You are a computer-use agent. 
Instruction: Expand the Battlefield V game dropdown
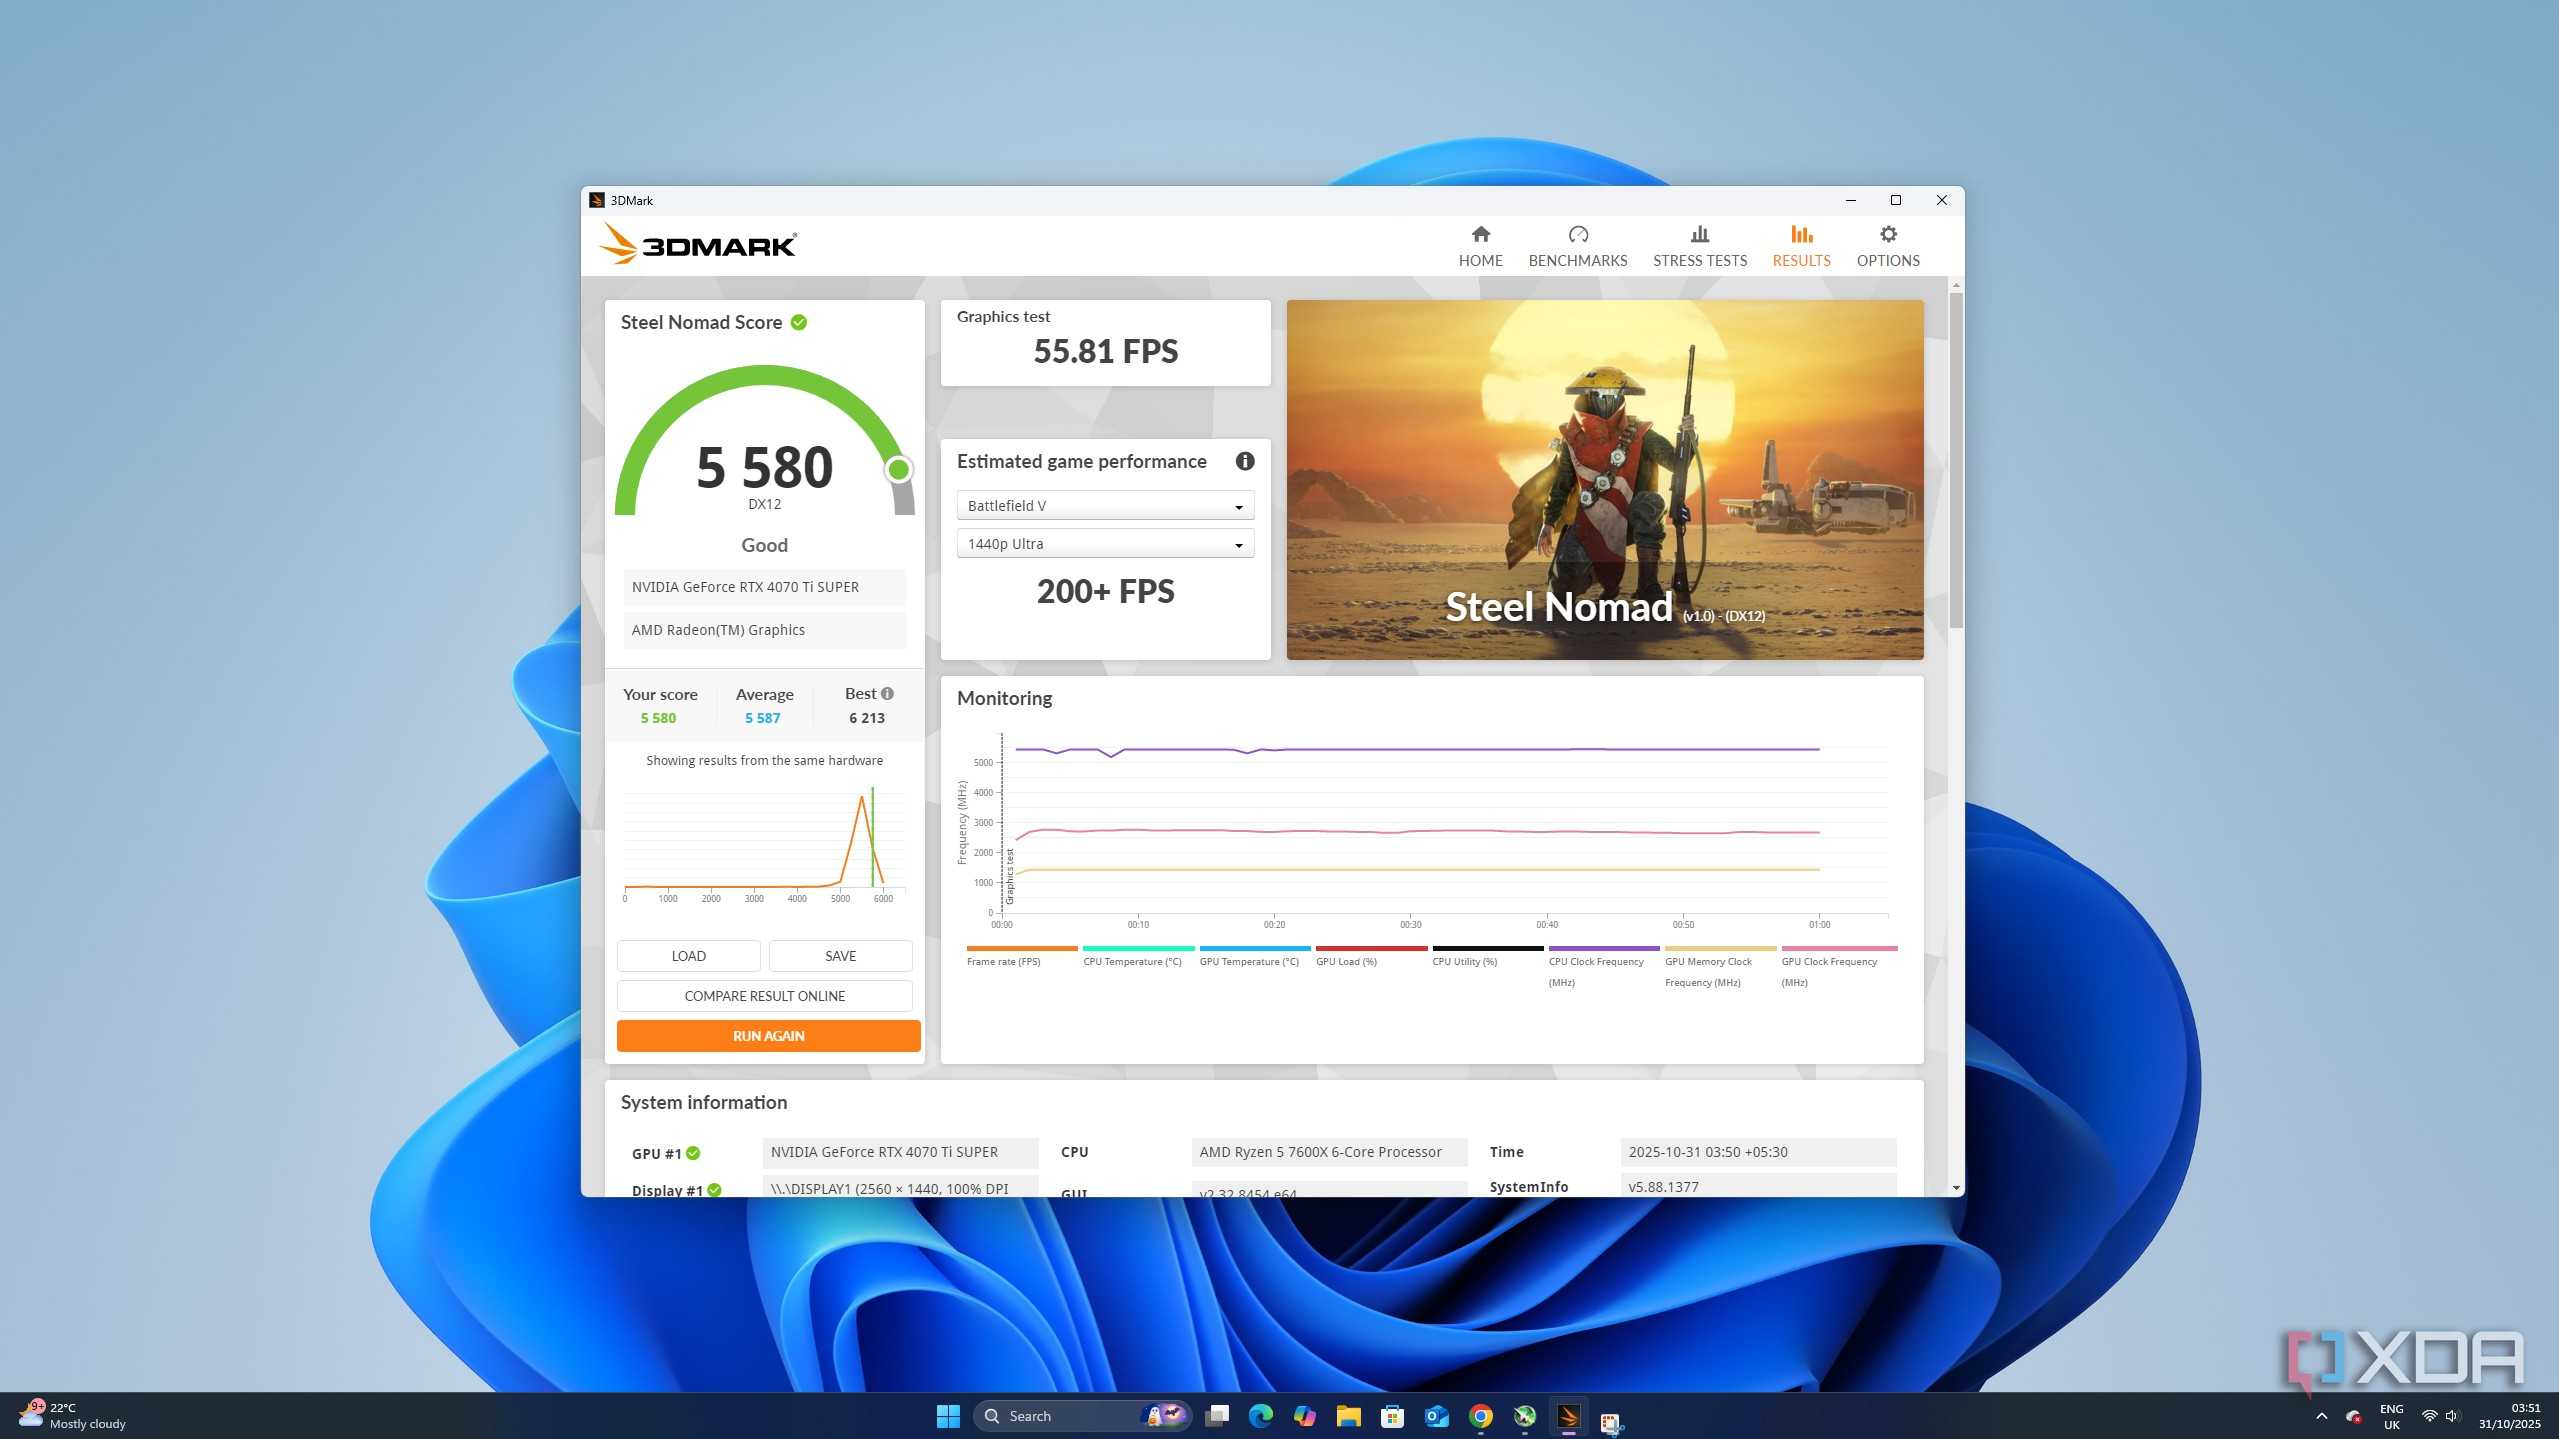pos(1105,505)
